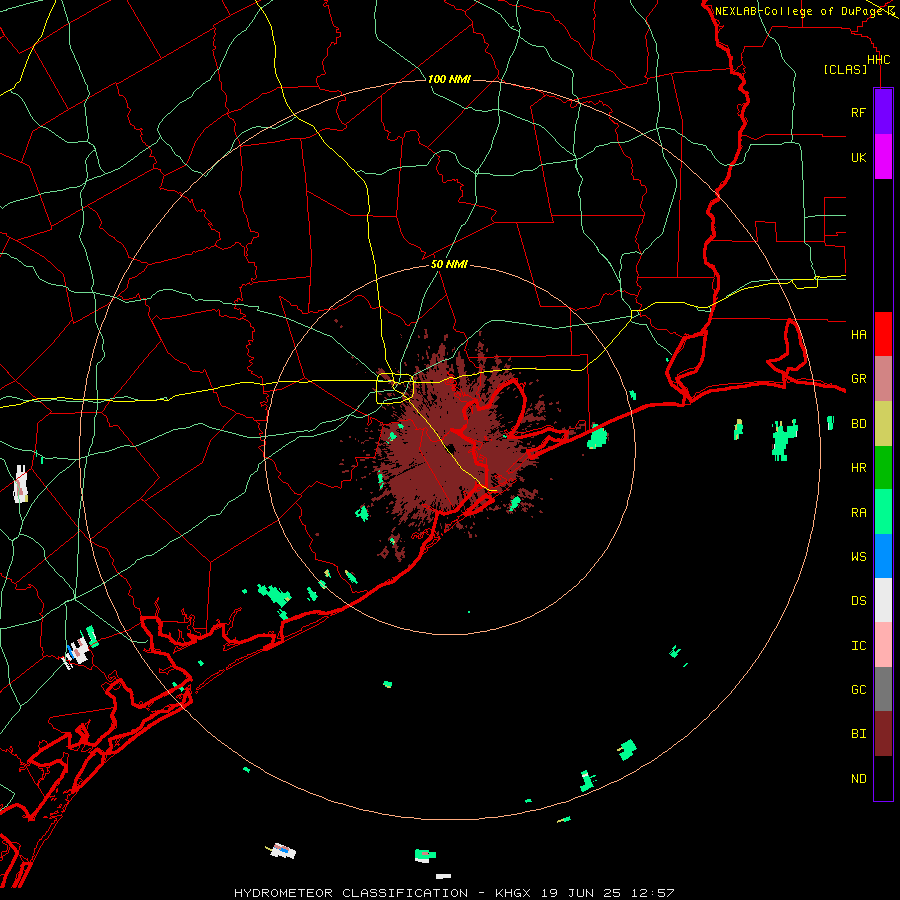Click the DS white legend swatch
900x900 pixels.
(883, 600)
